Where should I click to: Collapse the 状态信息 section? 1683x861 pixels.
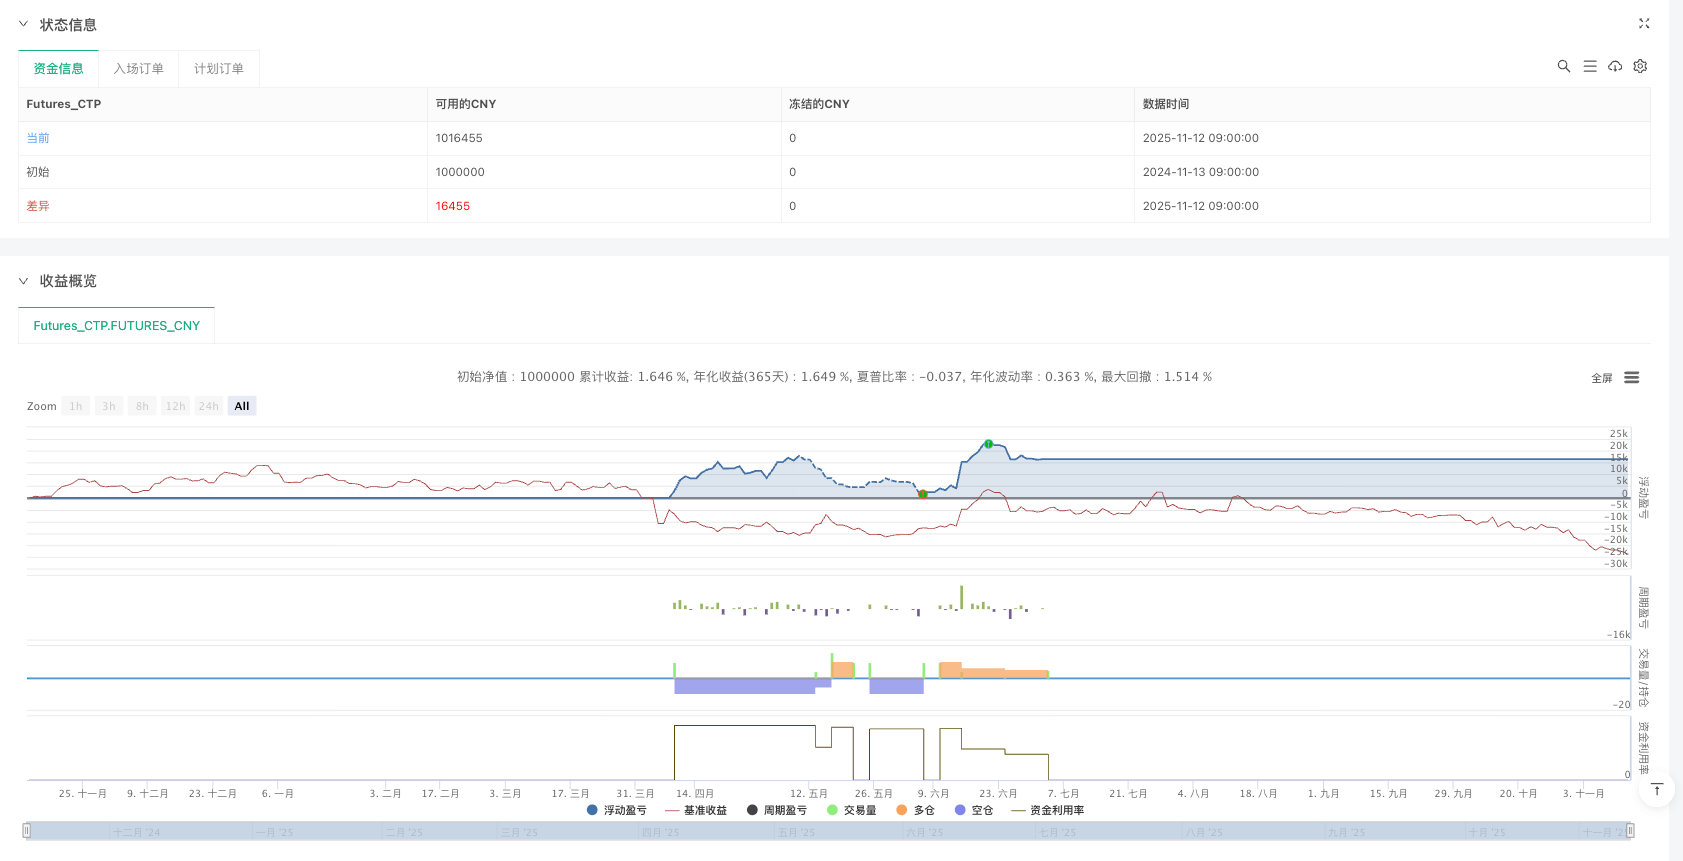[x=24, y=25]
